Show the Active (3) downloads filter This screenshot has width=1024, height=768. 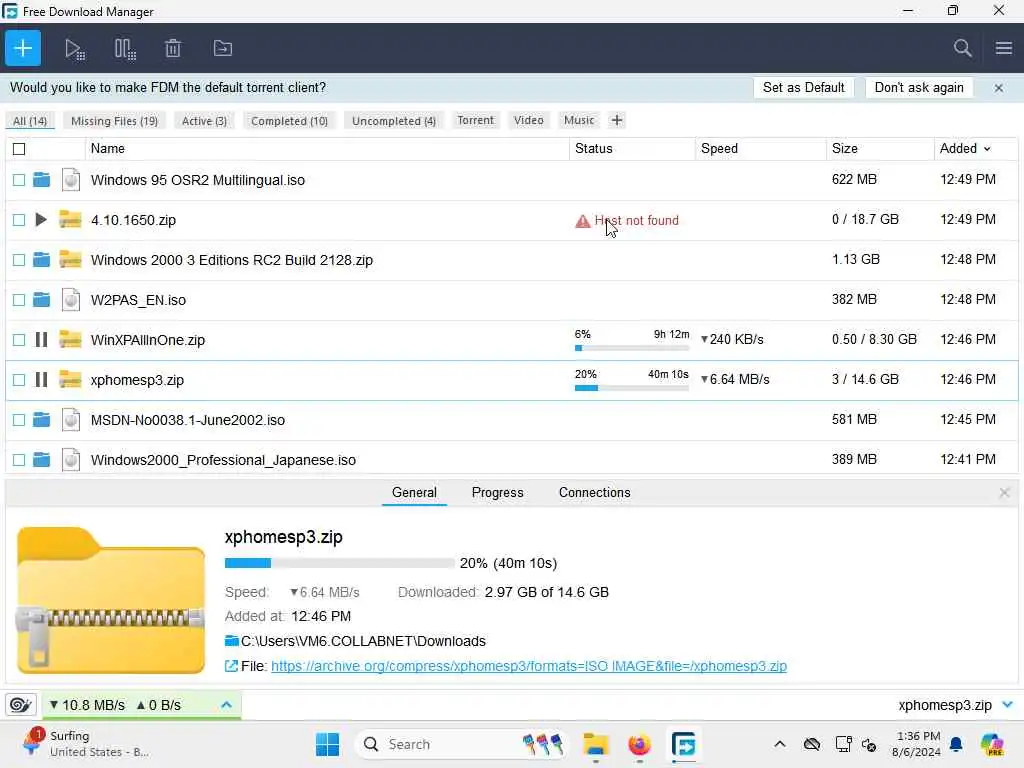tap(204, 121)
